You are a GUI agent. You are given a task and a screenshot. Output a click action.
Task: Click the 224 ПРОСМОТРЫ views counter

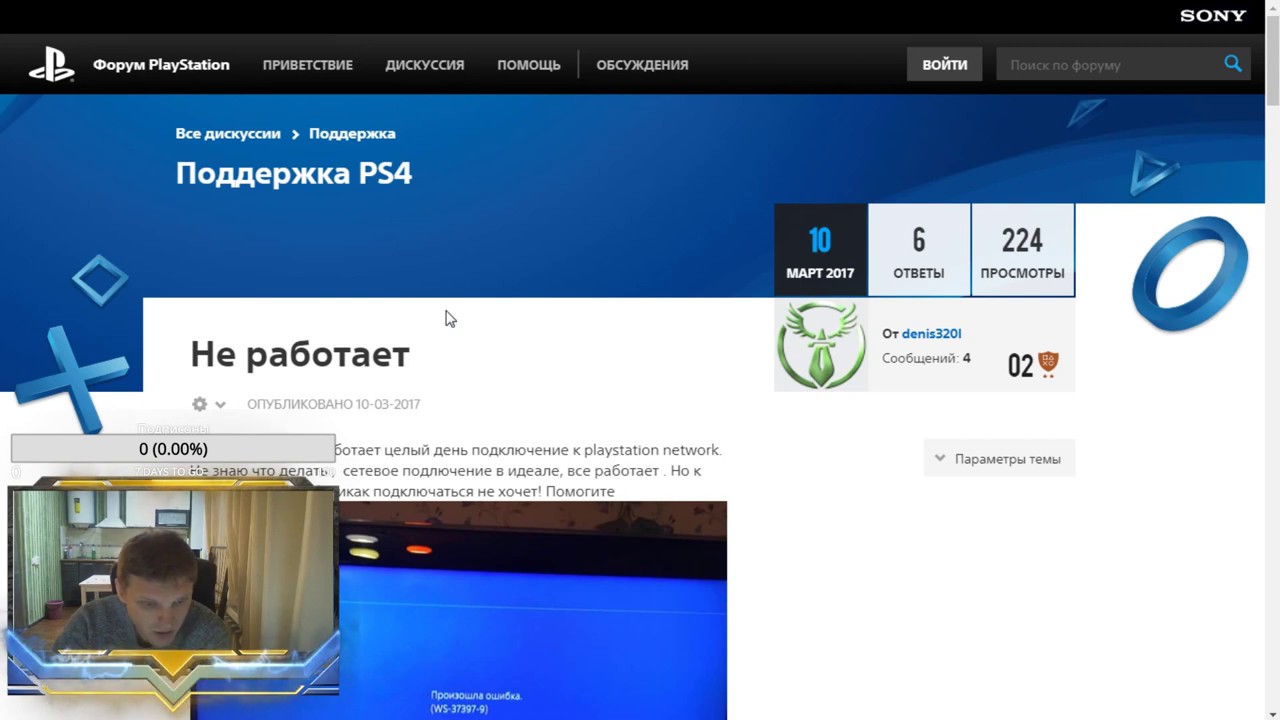click(1022, 250)
